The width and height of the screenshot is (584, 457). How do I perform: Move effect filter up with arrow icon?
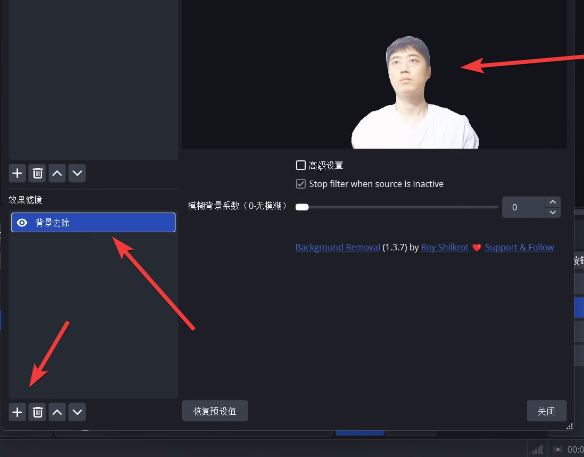pyautogui.click(x=57, y=412)
